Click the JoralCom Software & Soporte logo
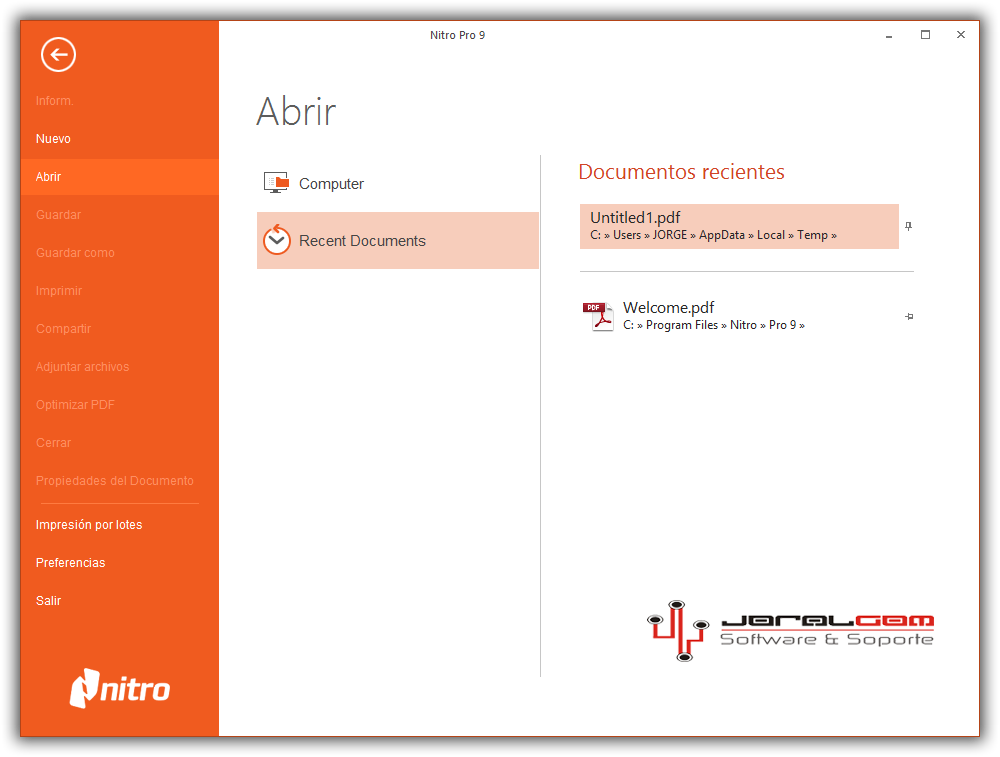 pos(790,631)
